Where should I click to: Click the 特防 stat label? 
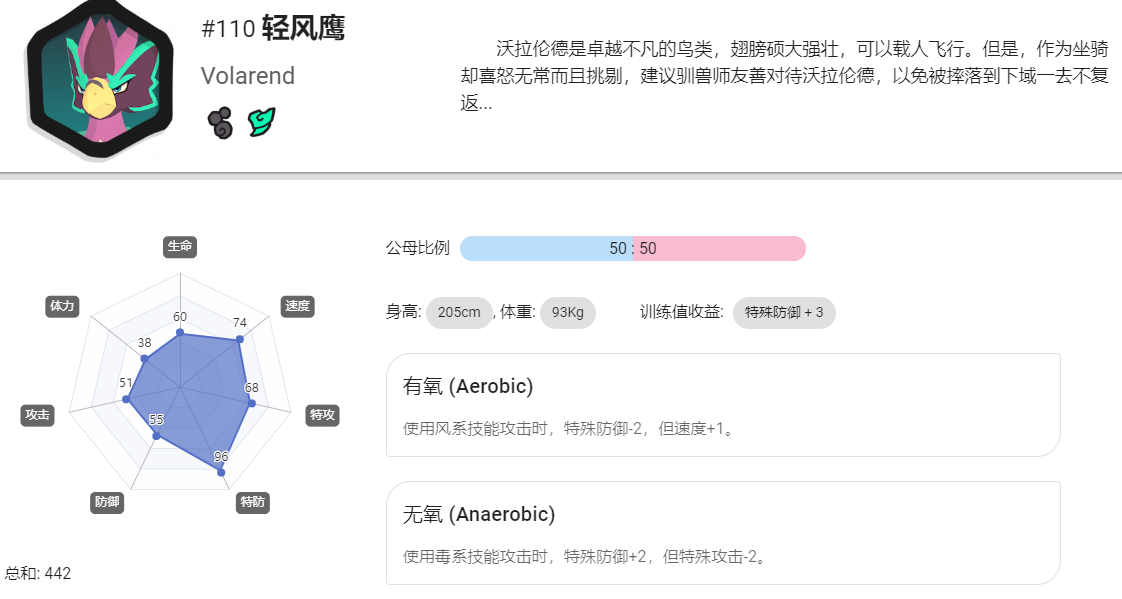pos(253,502)
